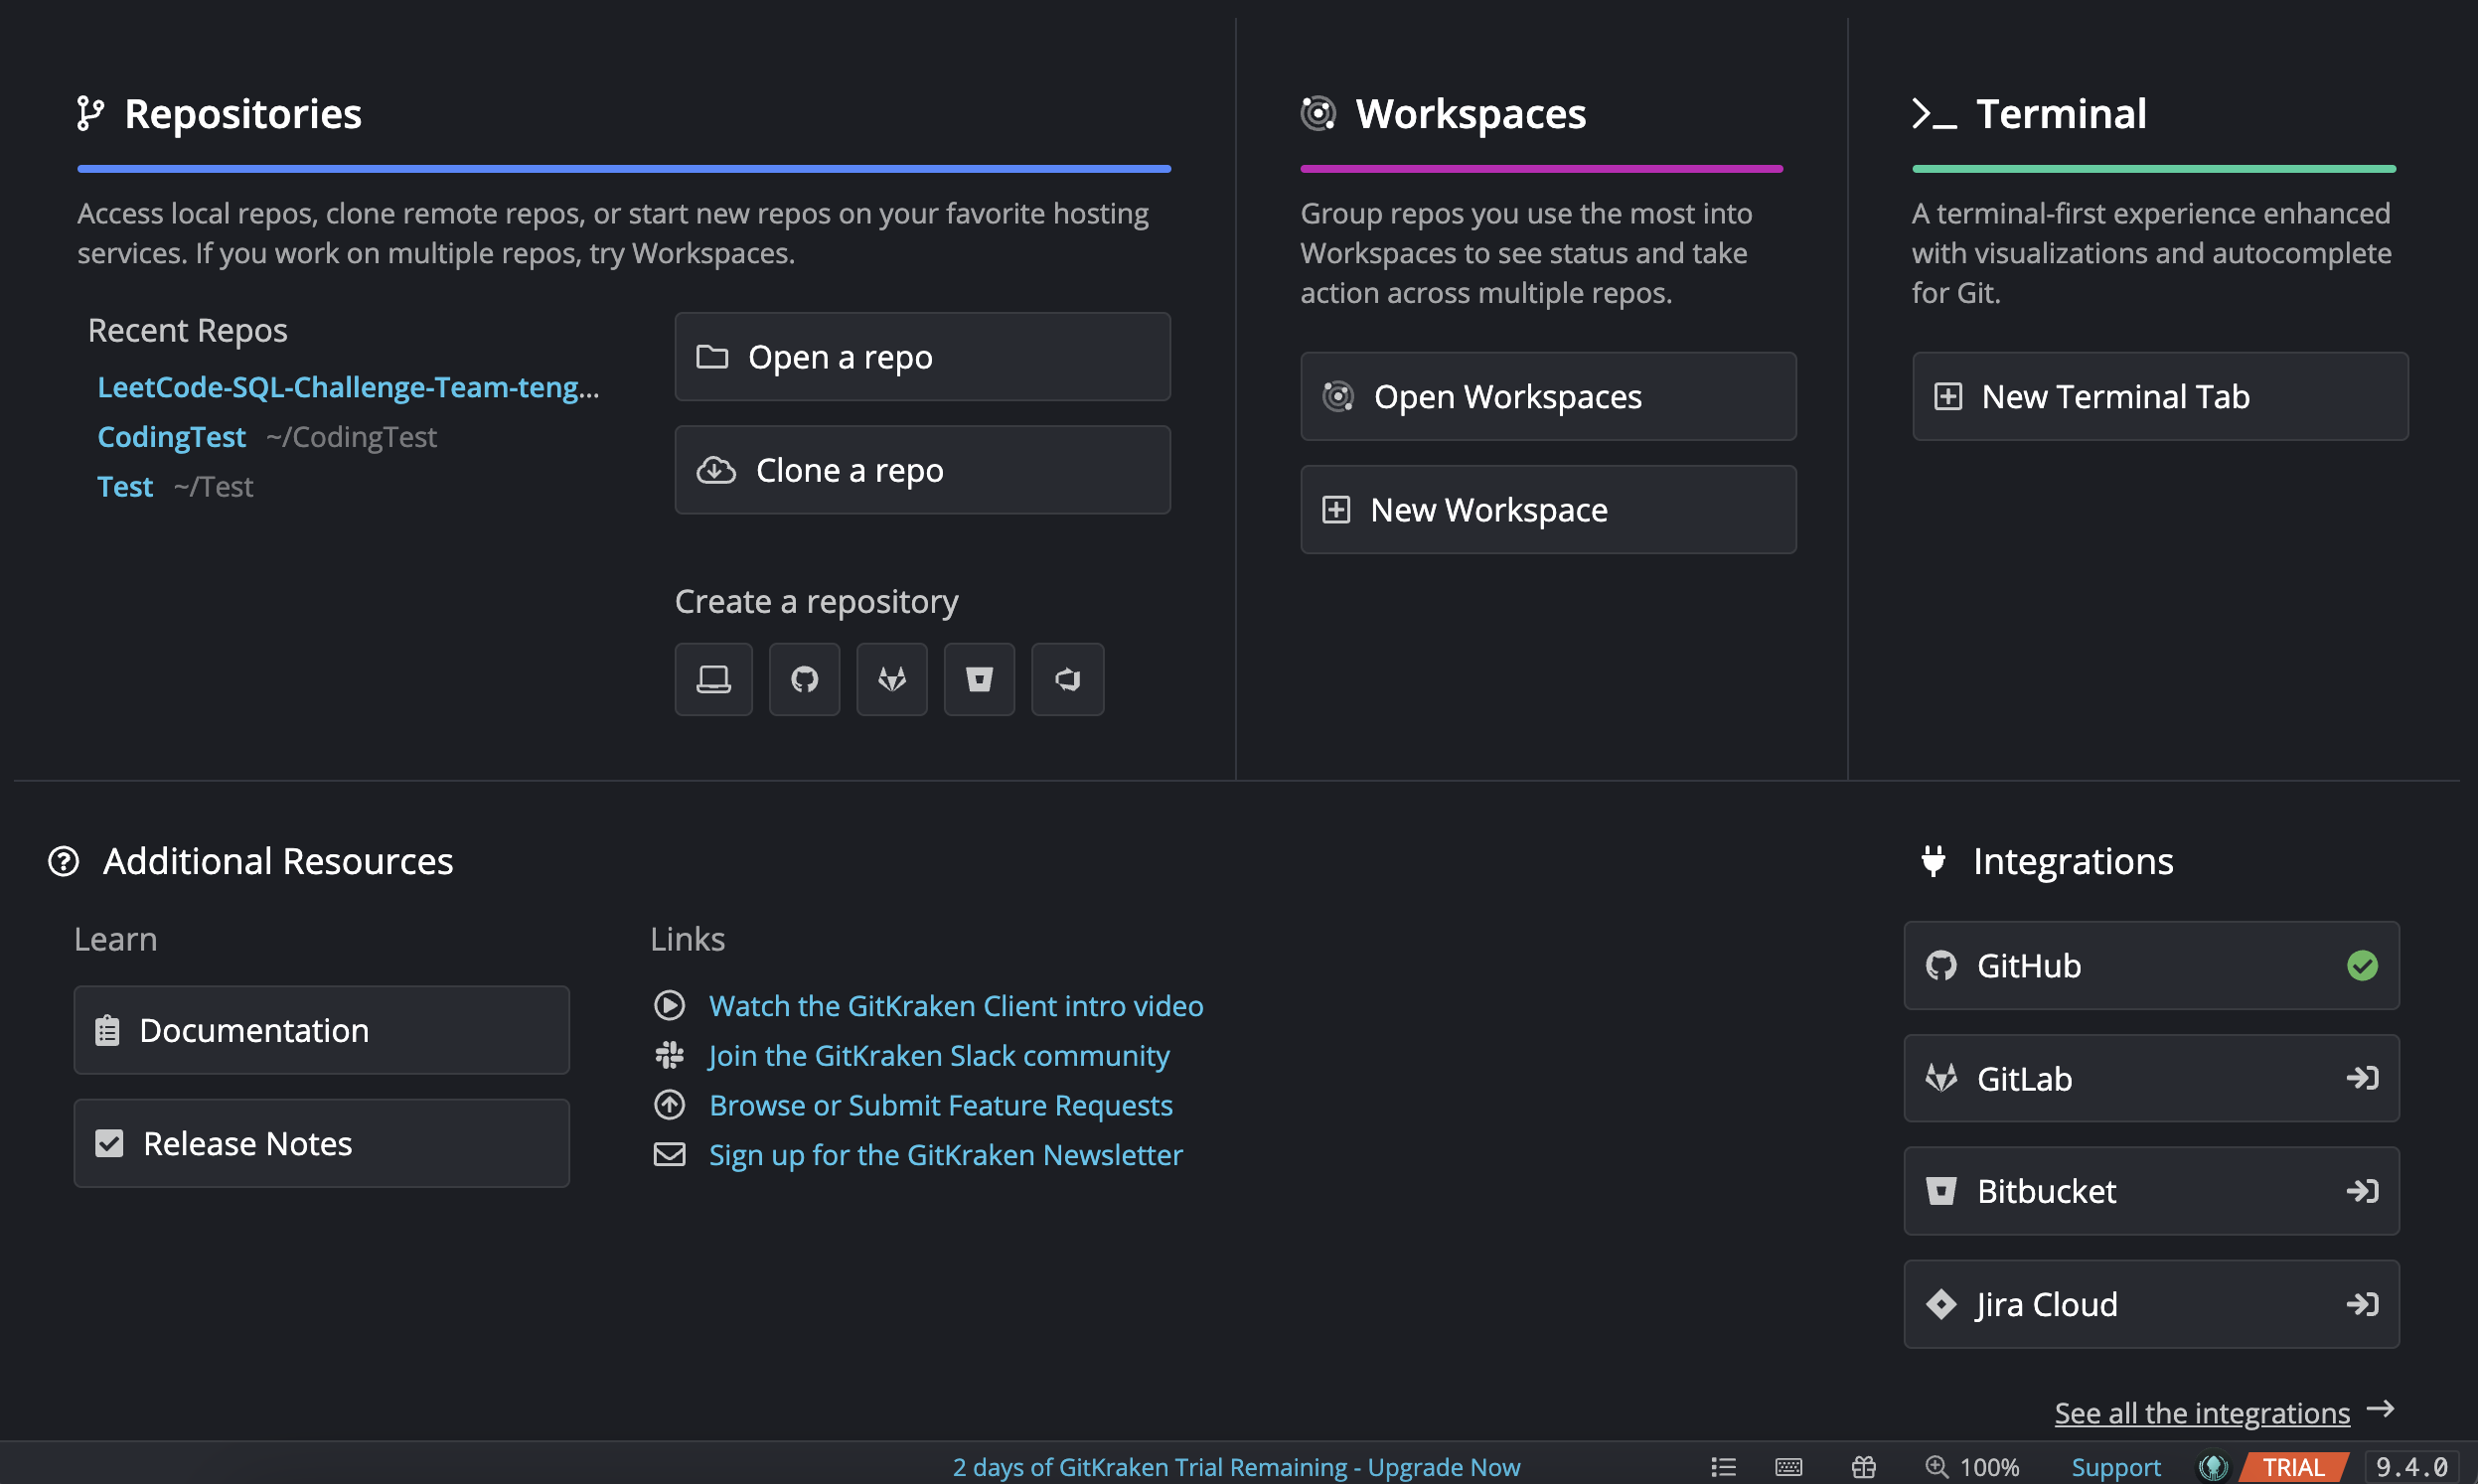Click the ~/Test path text
Viewport: 2478px width, 1484px height.
(x=213, y=487)
